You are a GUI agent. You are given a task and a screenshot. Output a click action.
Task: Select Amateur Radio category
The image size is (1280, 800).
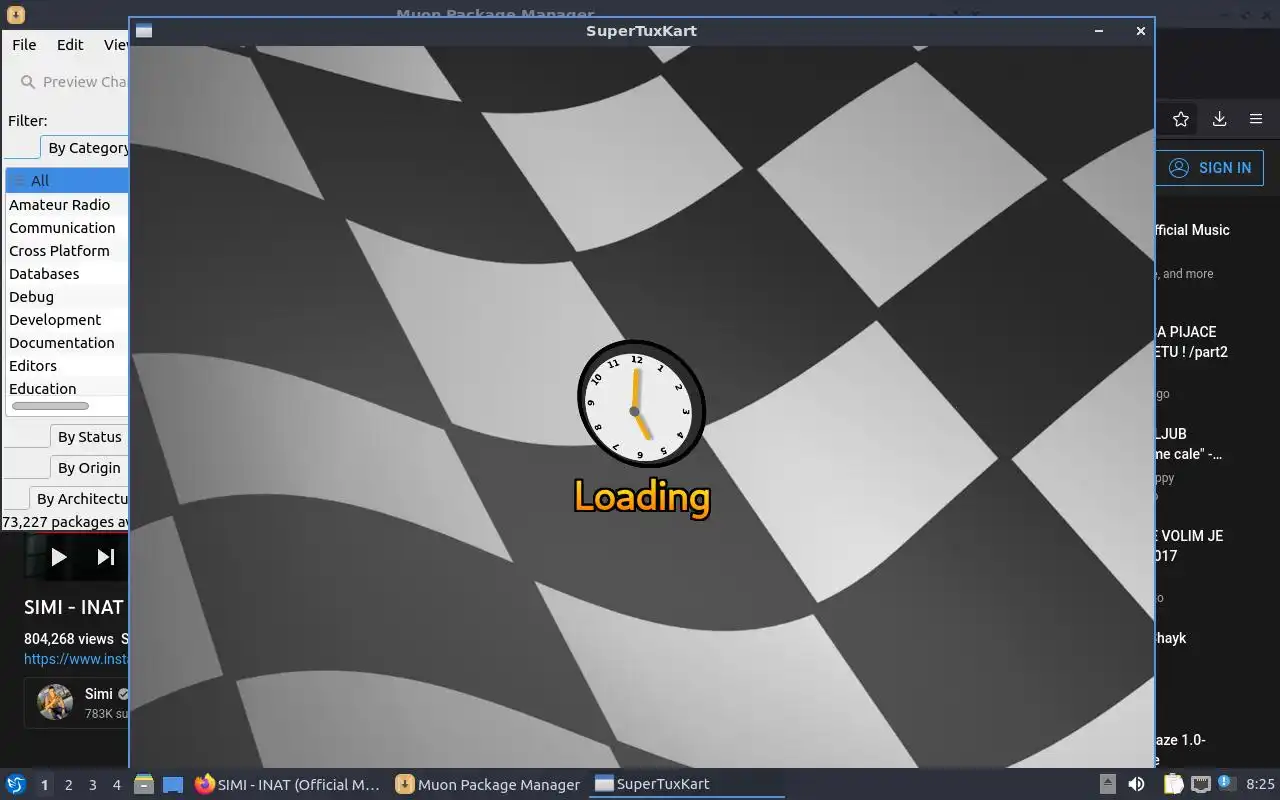coord(67,205)
